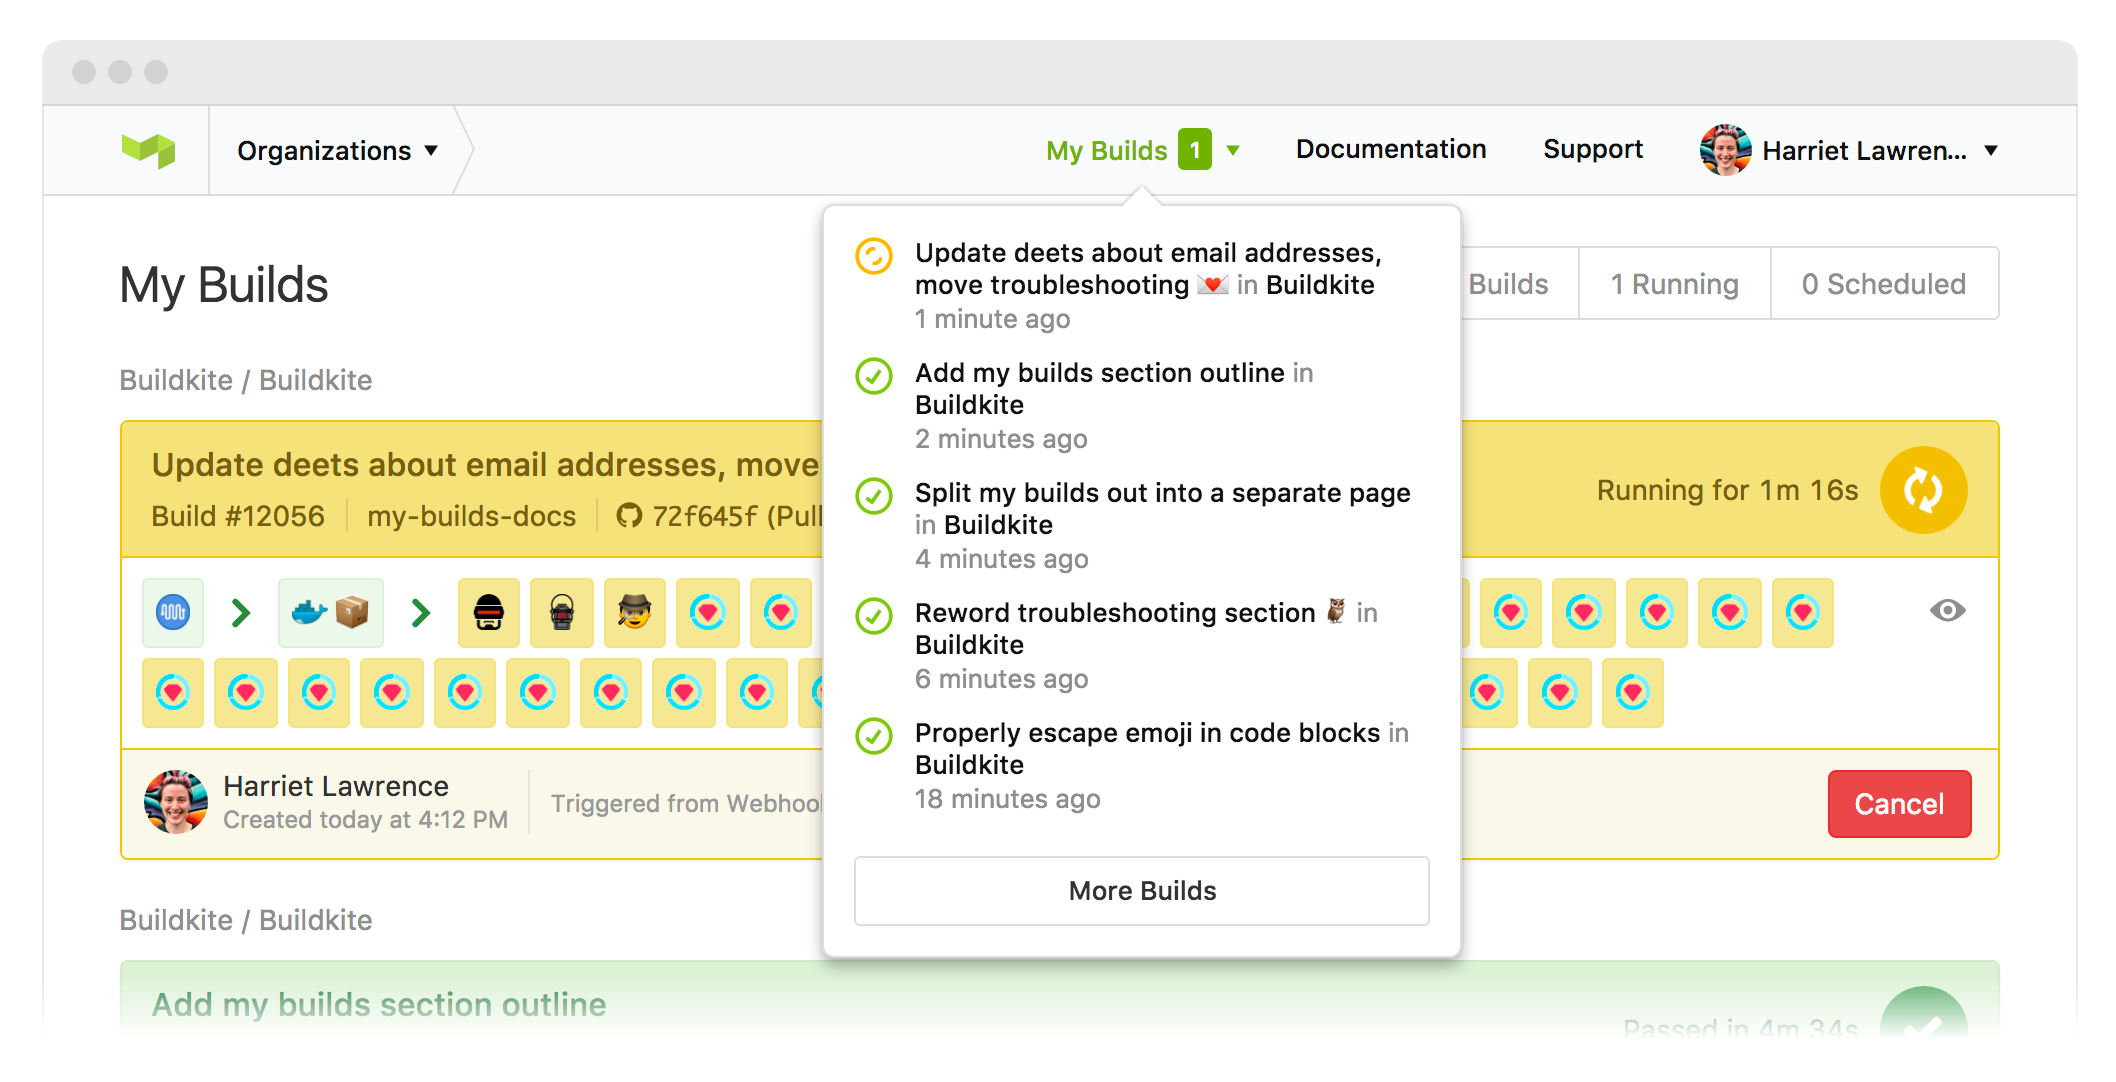
Task: Open 'Split my builds out into a separate page'
Action: tap(1162, 493)
